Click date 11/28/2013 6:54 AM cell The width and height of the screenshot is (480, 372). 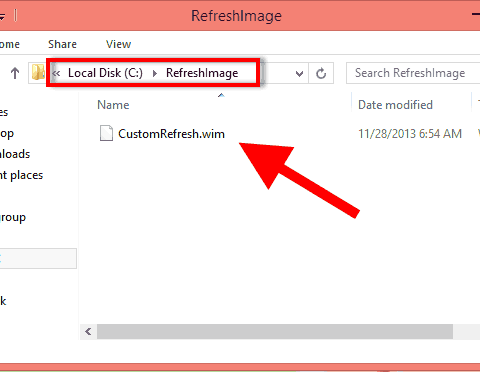410,134
